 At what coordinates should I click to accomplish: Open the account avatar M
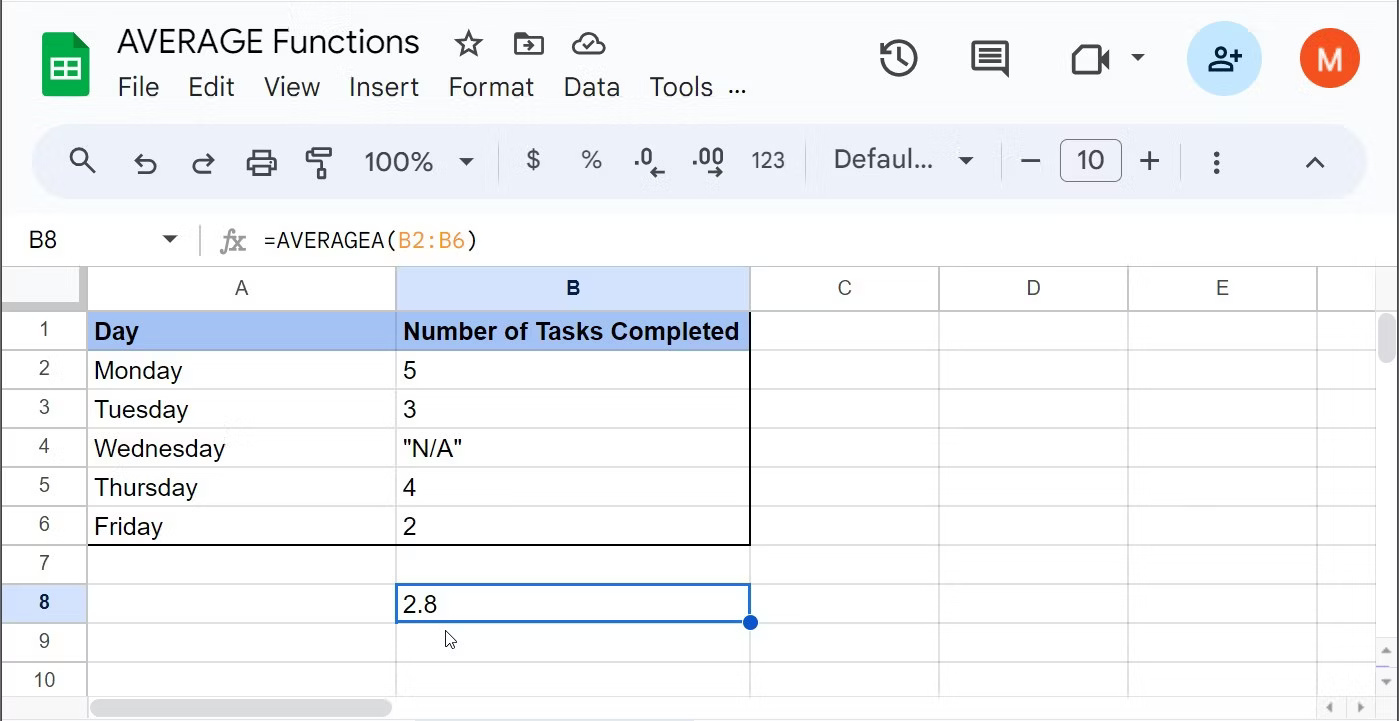click(1329, 58)
